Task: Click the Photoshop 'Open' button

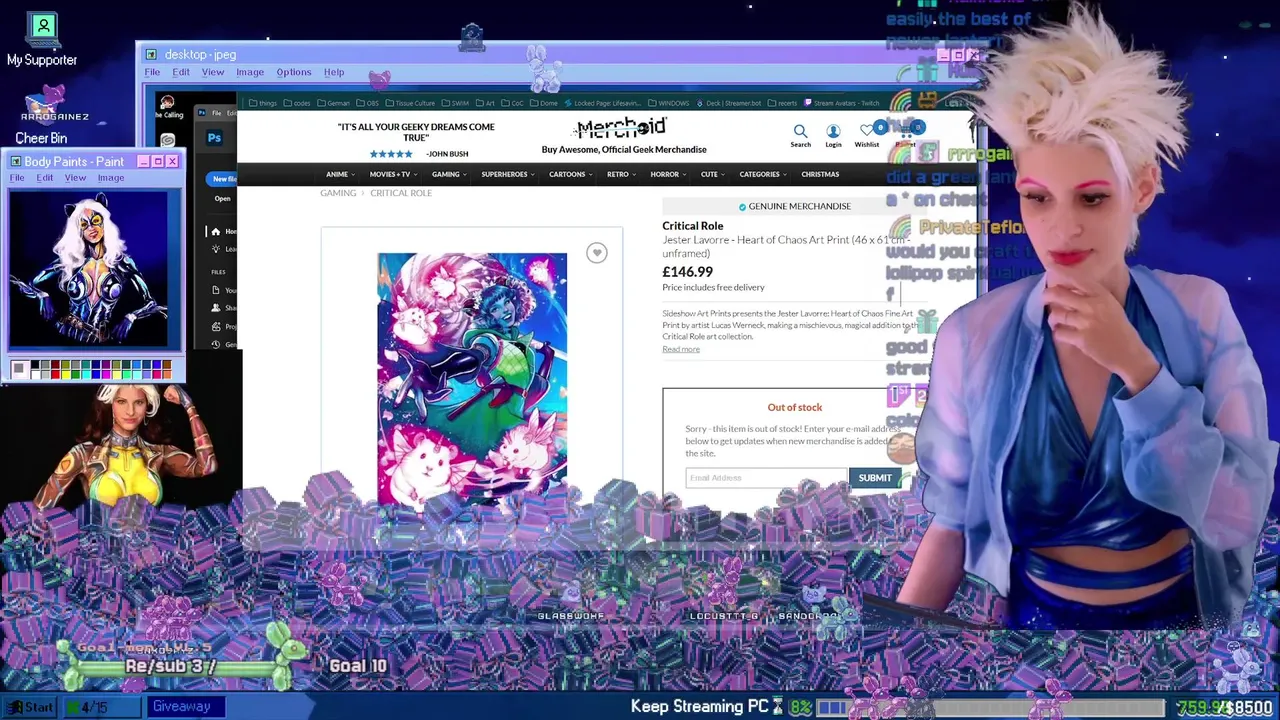Action: click(x=222, y=198)
